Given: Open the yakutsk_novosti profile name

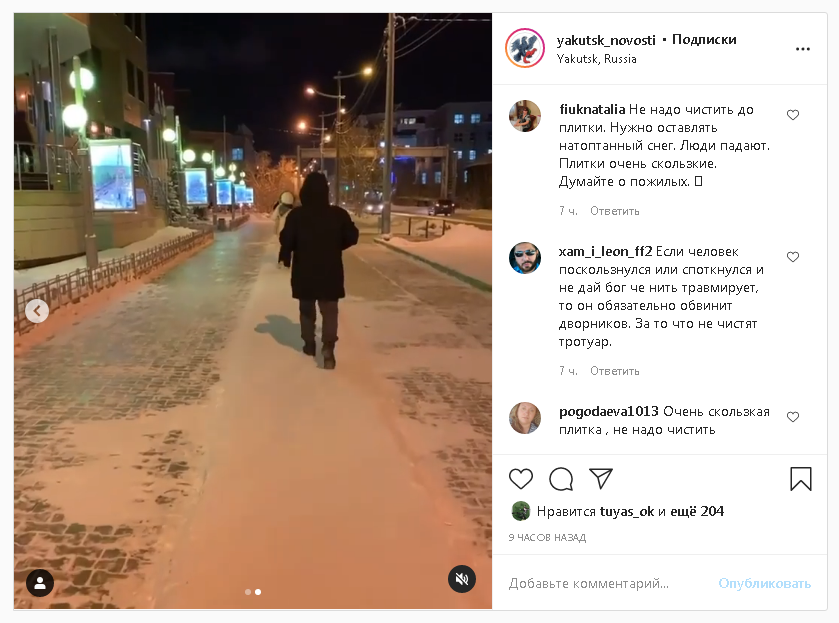Looking at the screenshot, I should [606, 40].
